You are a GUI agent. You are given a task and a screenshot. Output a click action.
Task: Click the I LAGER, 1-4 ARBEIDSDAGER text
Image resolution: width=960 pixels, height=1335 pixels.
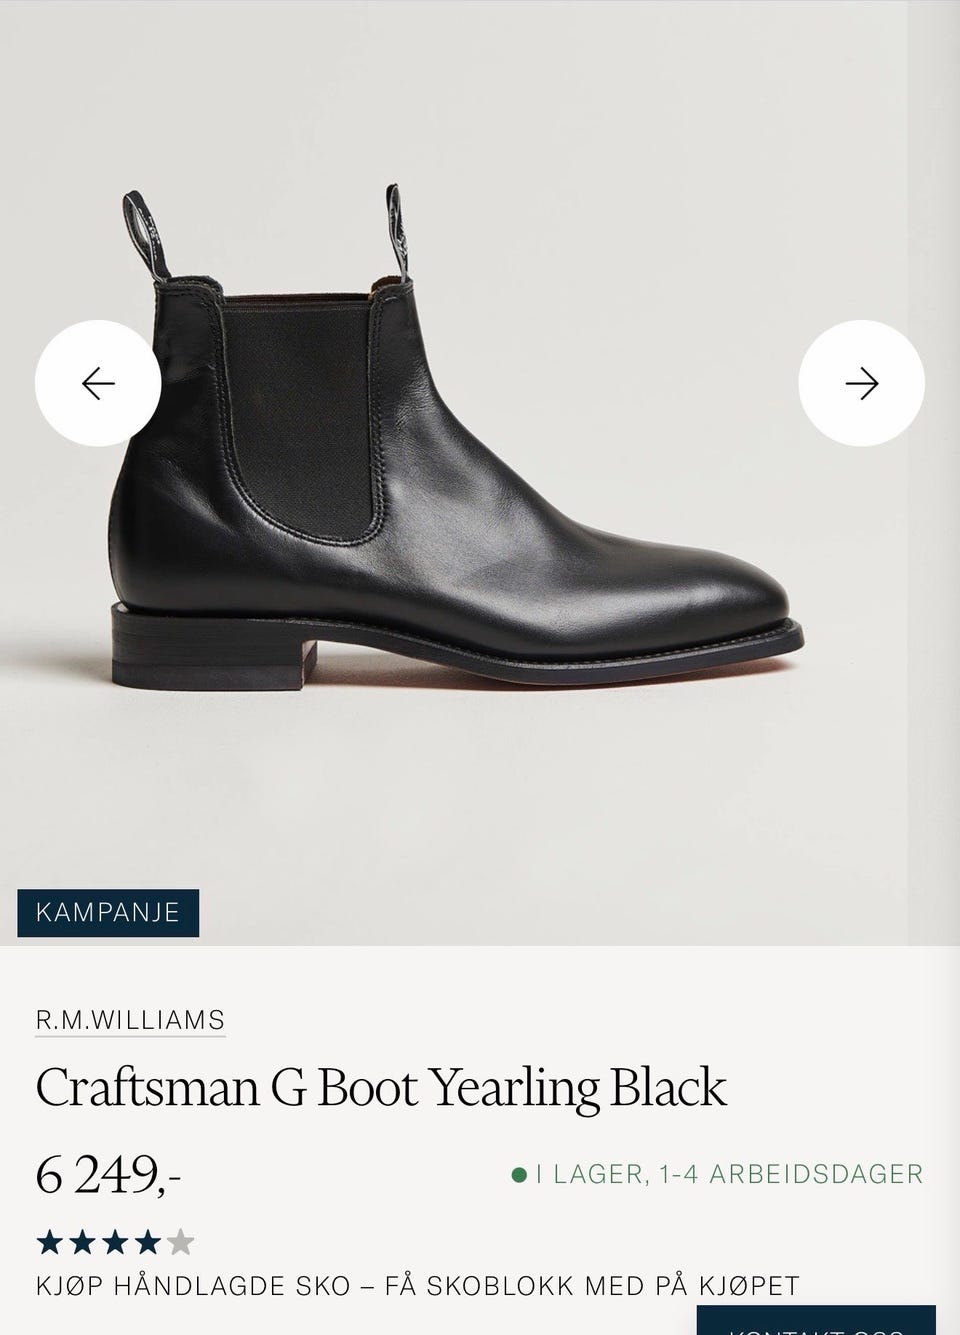[729, 1174]
